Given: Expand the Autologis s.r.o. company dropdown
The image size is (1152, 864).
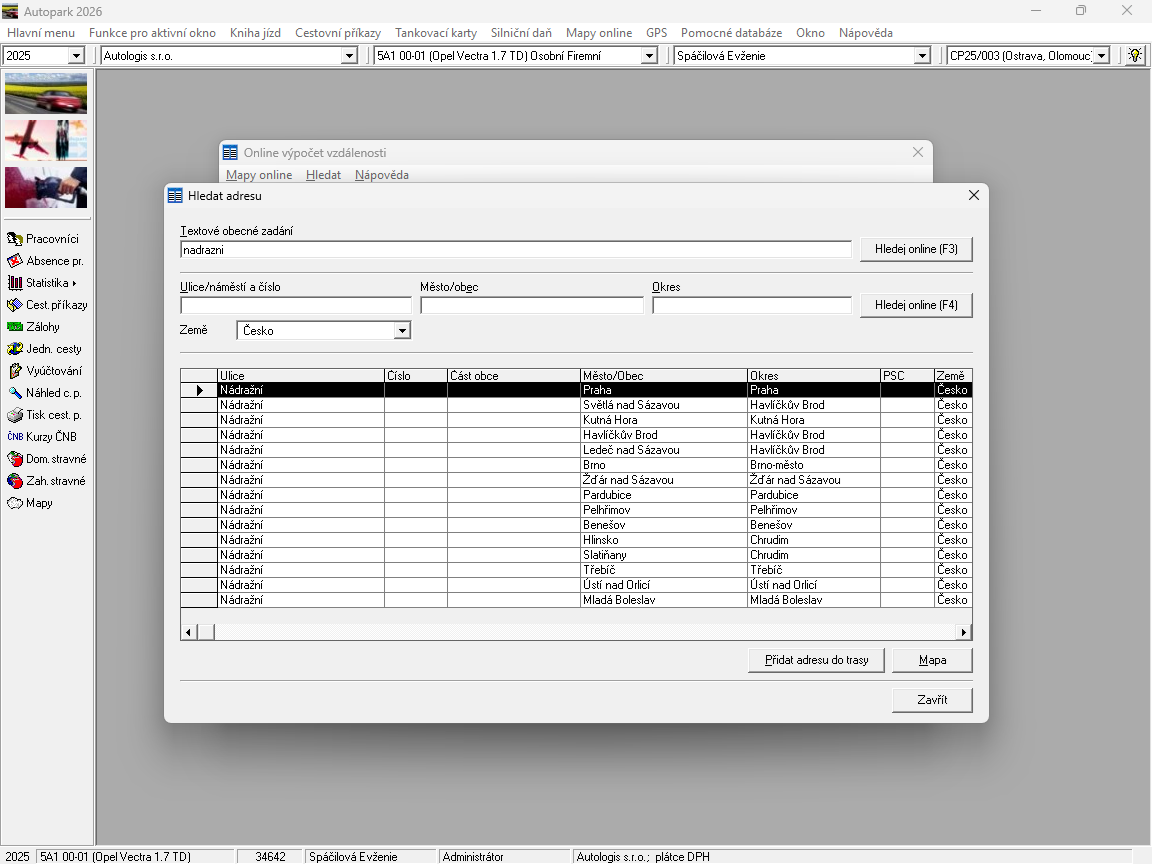Looking at the screenshot, I should pyautogui.click(x=349, y=56).
